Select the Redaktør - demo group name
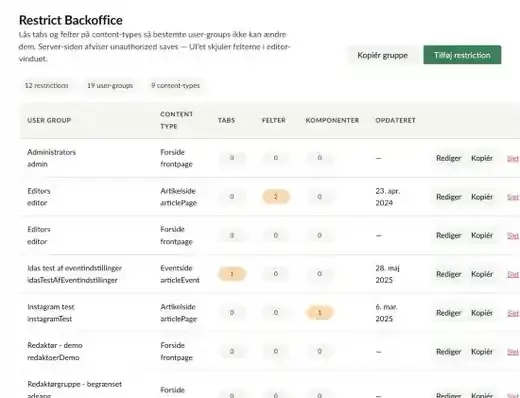Viewport: 520px width, 398px height. [x=55, y=345]
